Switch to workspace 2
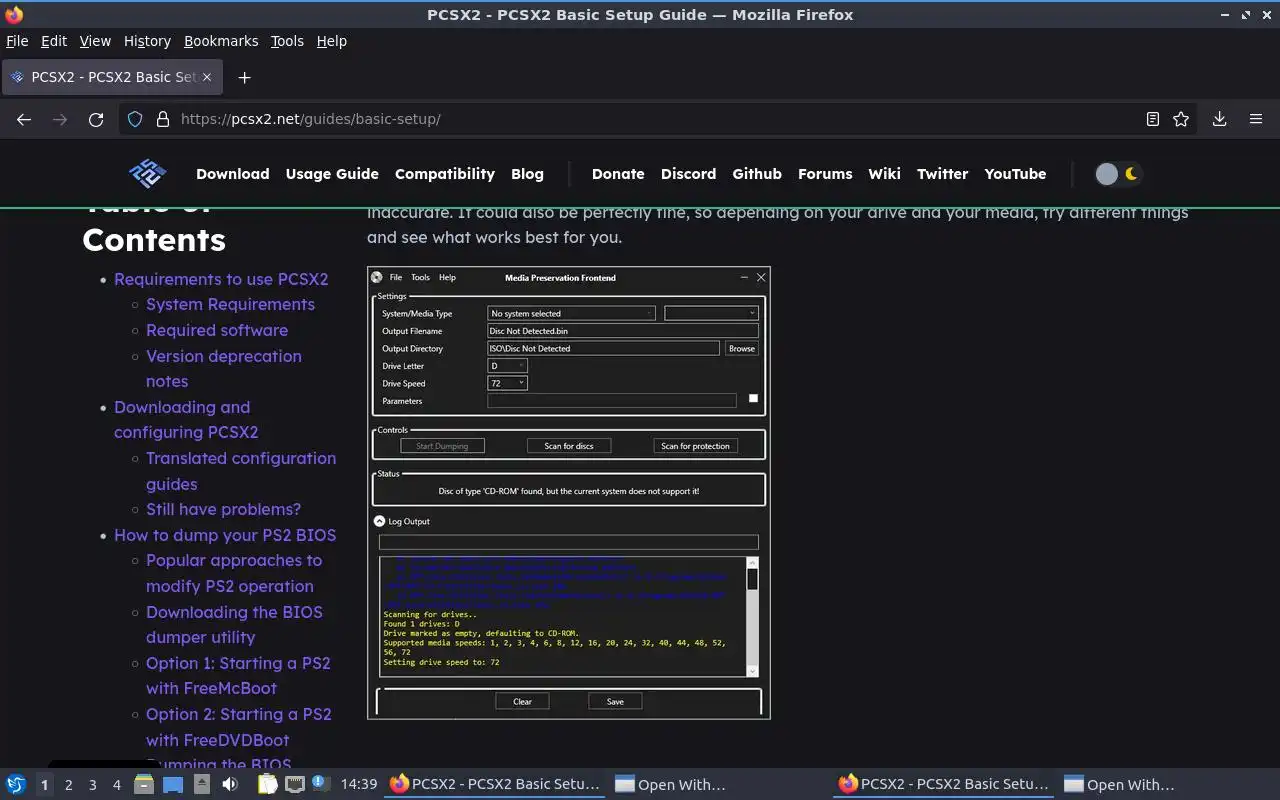The width and height of the screenshot is (1280, 800). click(69, 785)
